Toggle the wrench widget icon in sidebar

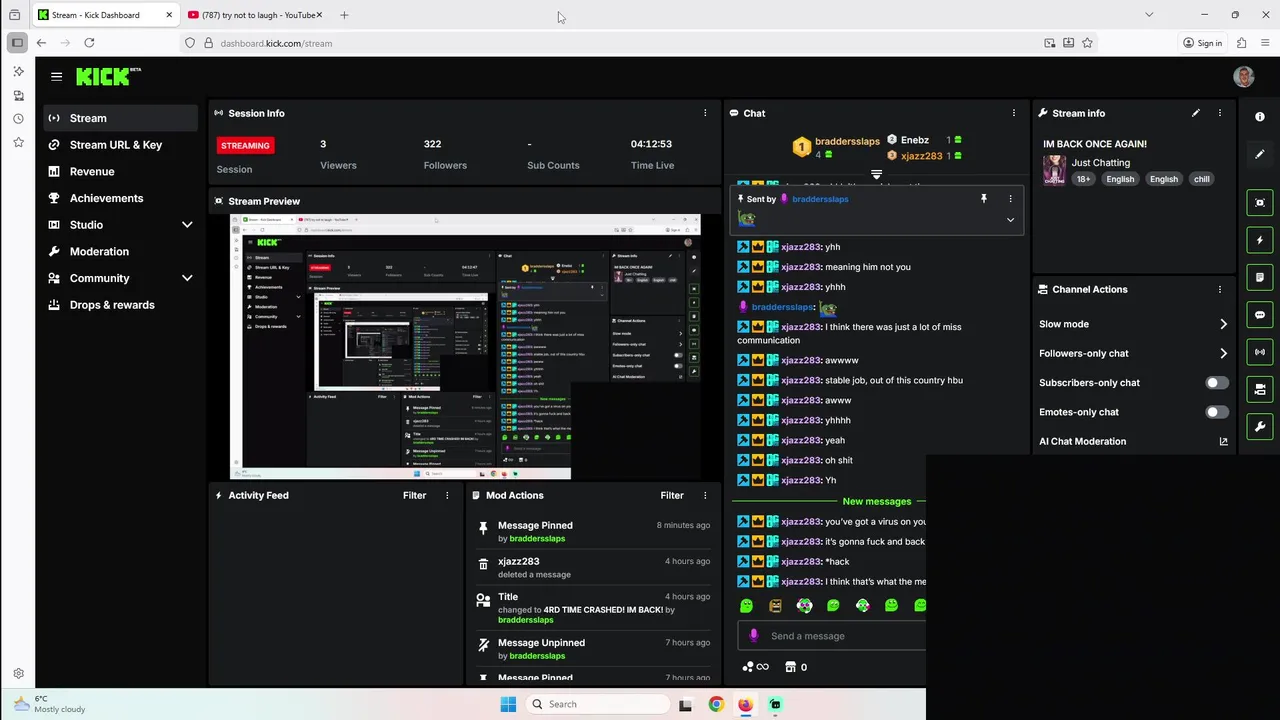(x=1260, y=426)
